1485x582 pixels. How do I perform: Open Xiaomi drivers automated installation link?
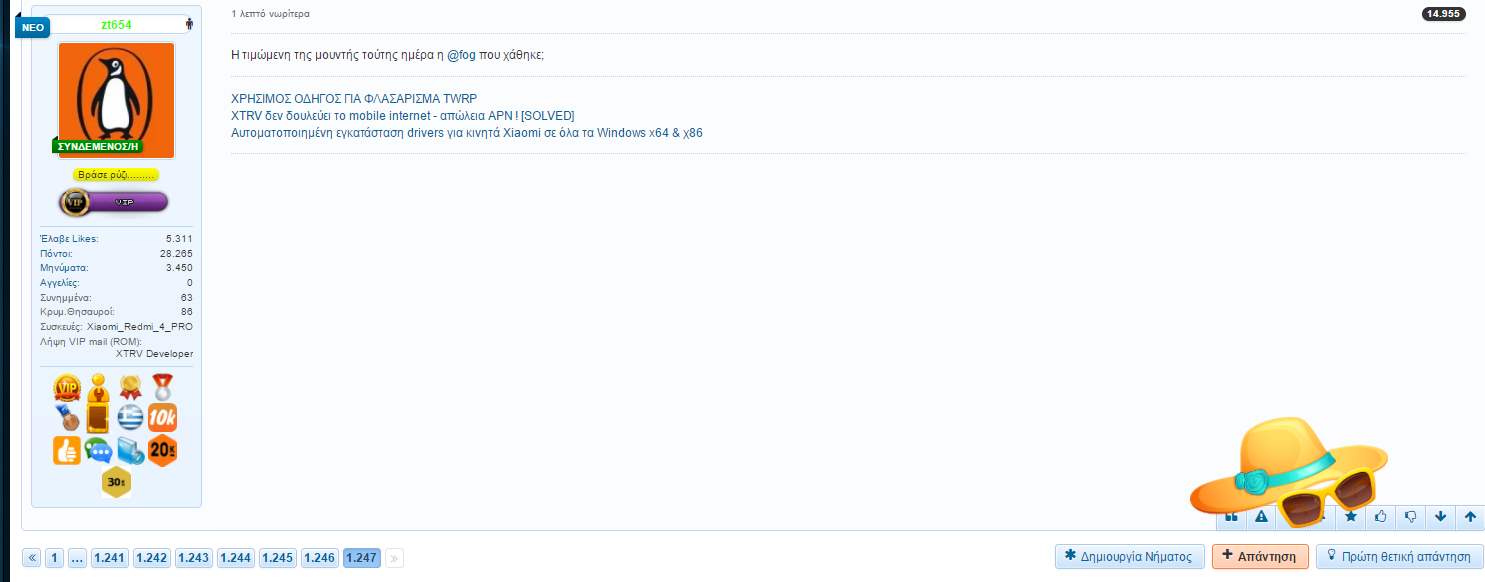pos(467,133)
